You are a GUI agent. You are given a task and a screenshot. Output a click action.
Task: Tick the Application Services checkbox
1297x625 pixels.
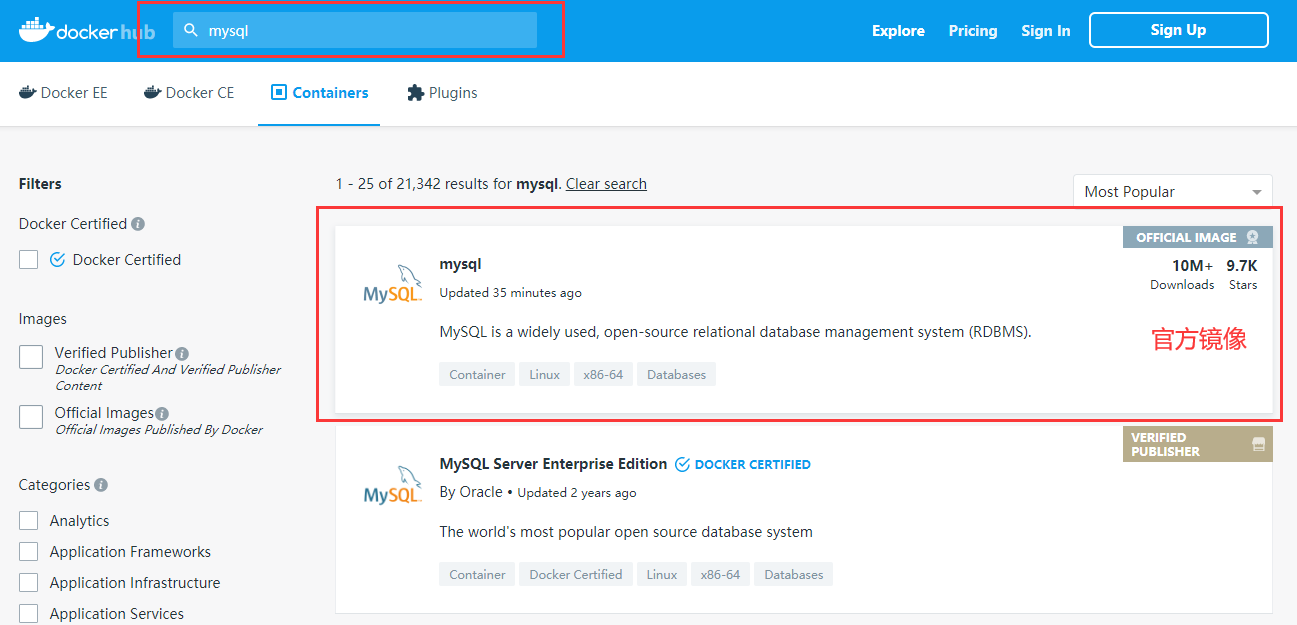pos(29,614)
